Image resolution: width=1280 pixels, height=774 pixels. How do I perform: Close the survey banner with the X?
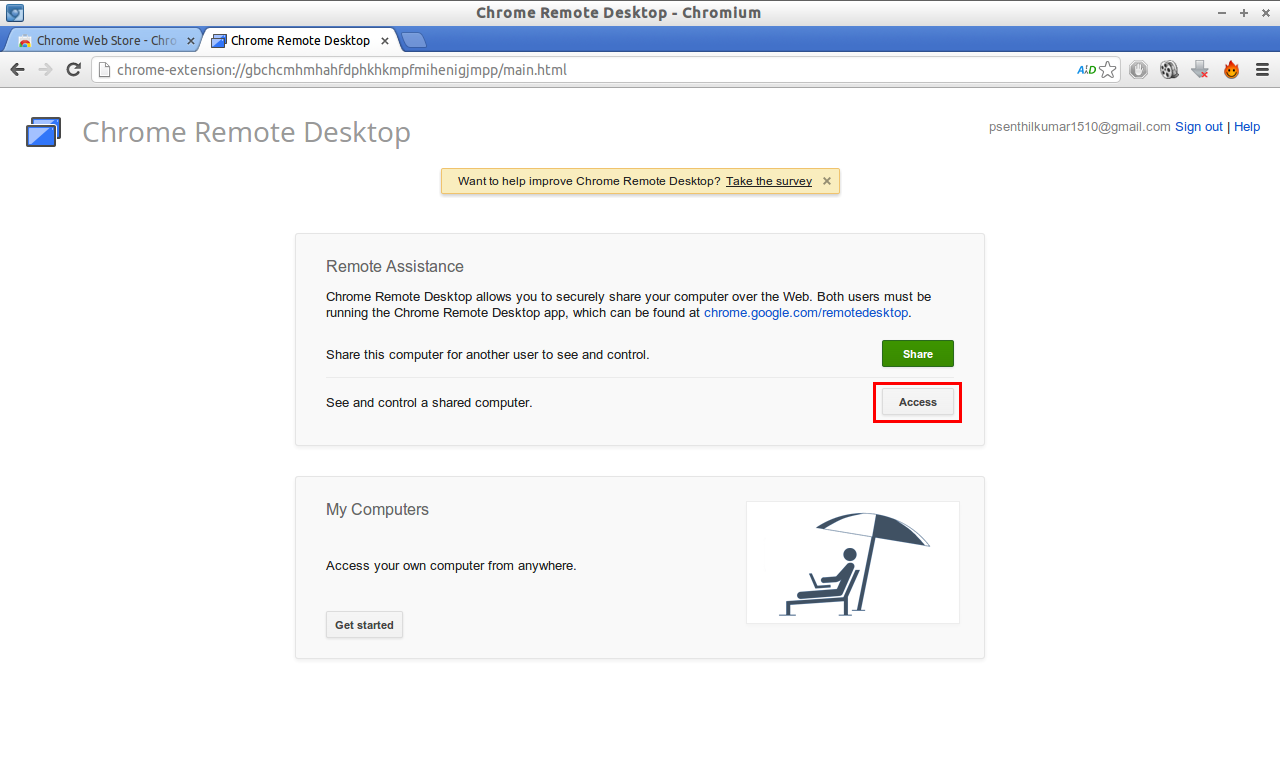pos(826,181)
